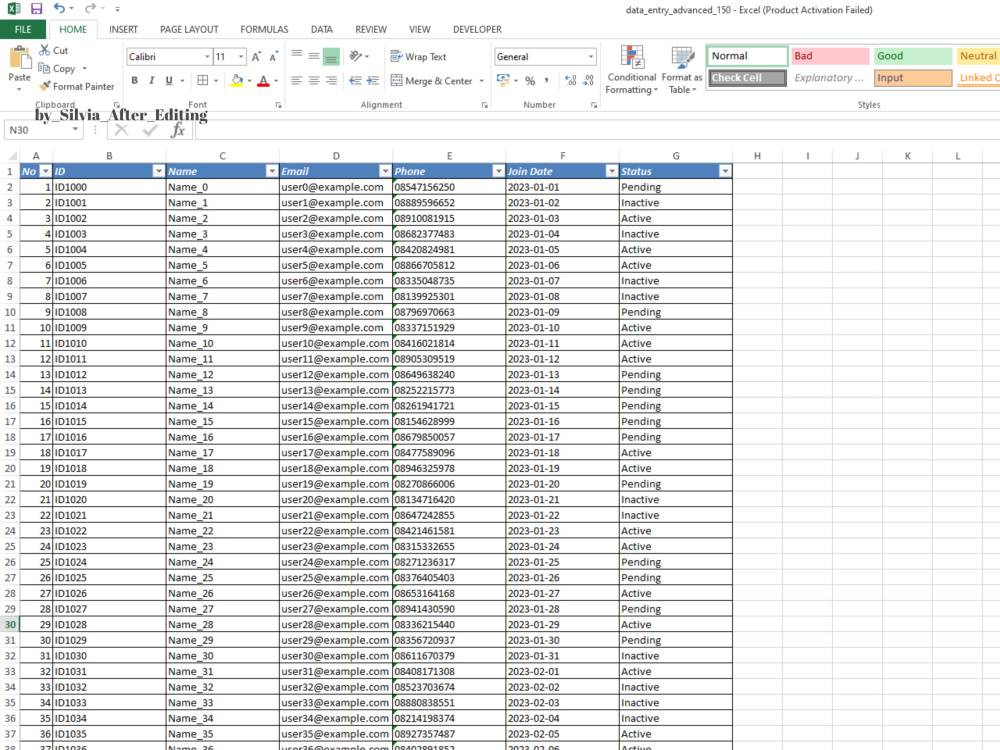Click the Copy icon
Screen dimensions: 1000x750
click(43, 68)
